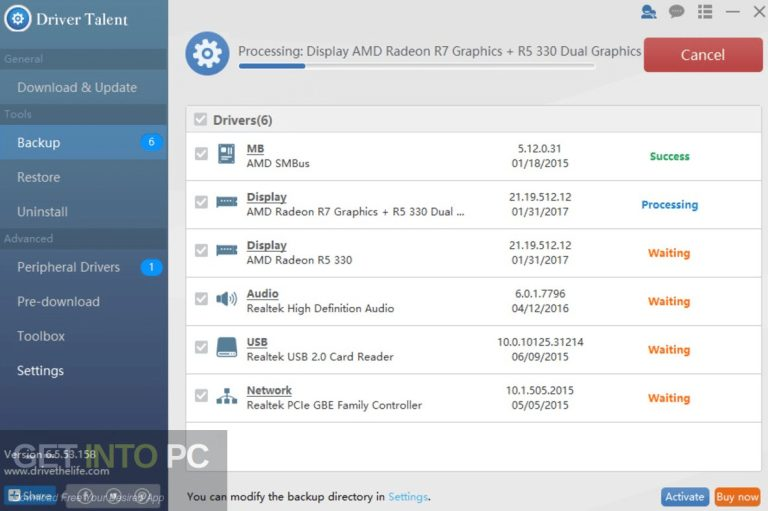This screenshot has width=768, height=511.
Task: Go to Peripheral Drivers in sidebar
Action: point(68,267)
